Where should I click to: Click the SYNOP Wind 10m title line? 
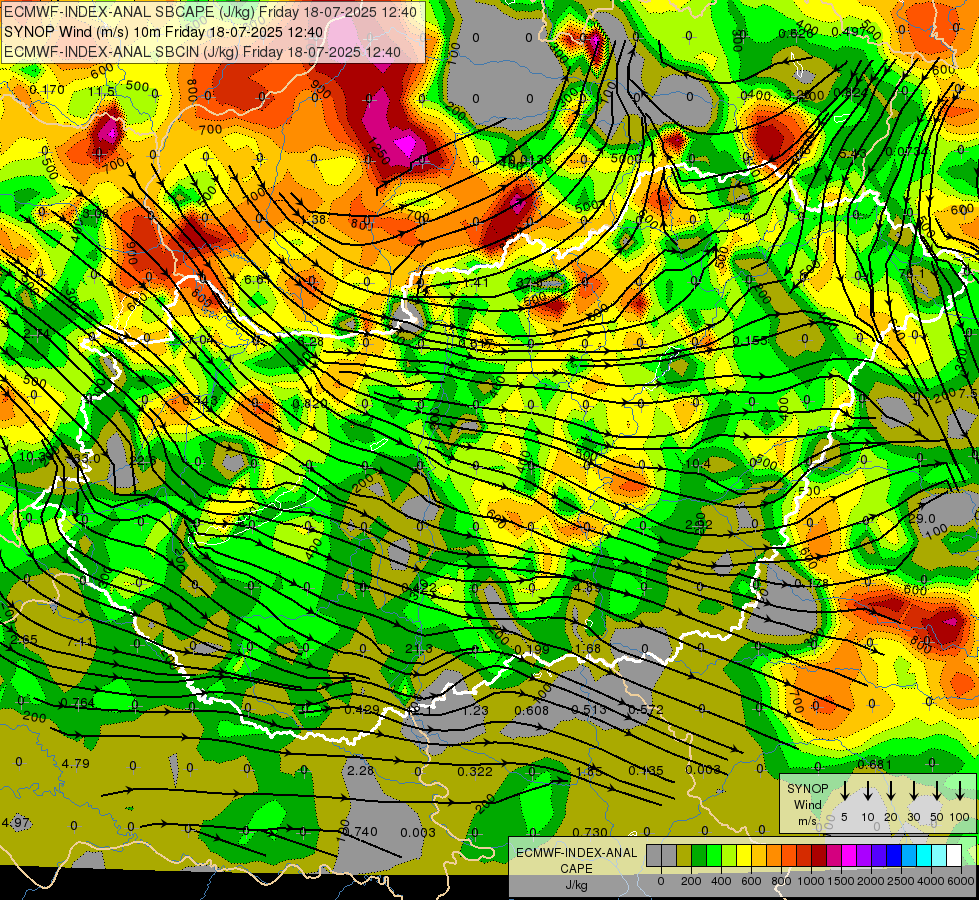[x=164, y=32]
